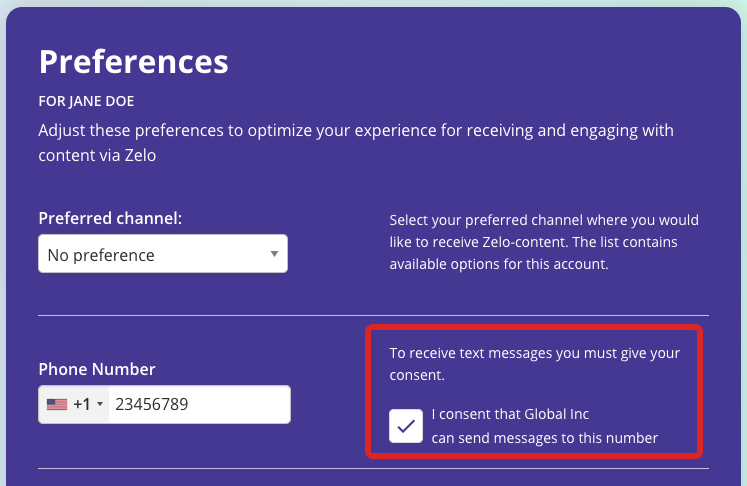Focus the phone number field showing 23456789
747x486 pixels.
tap(200, 405)
